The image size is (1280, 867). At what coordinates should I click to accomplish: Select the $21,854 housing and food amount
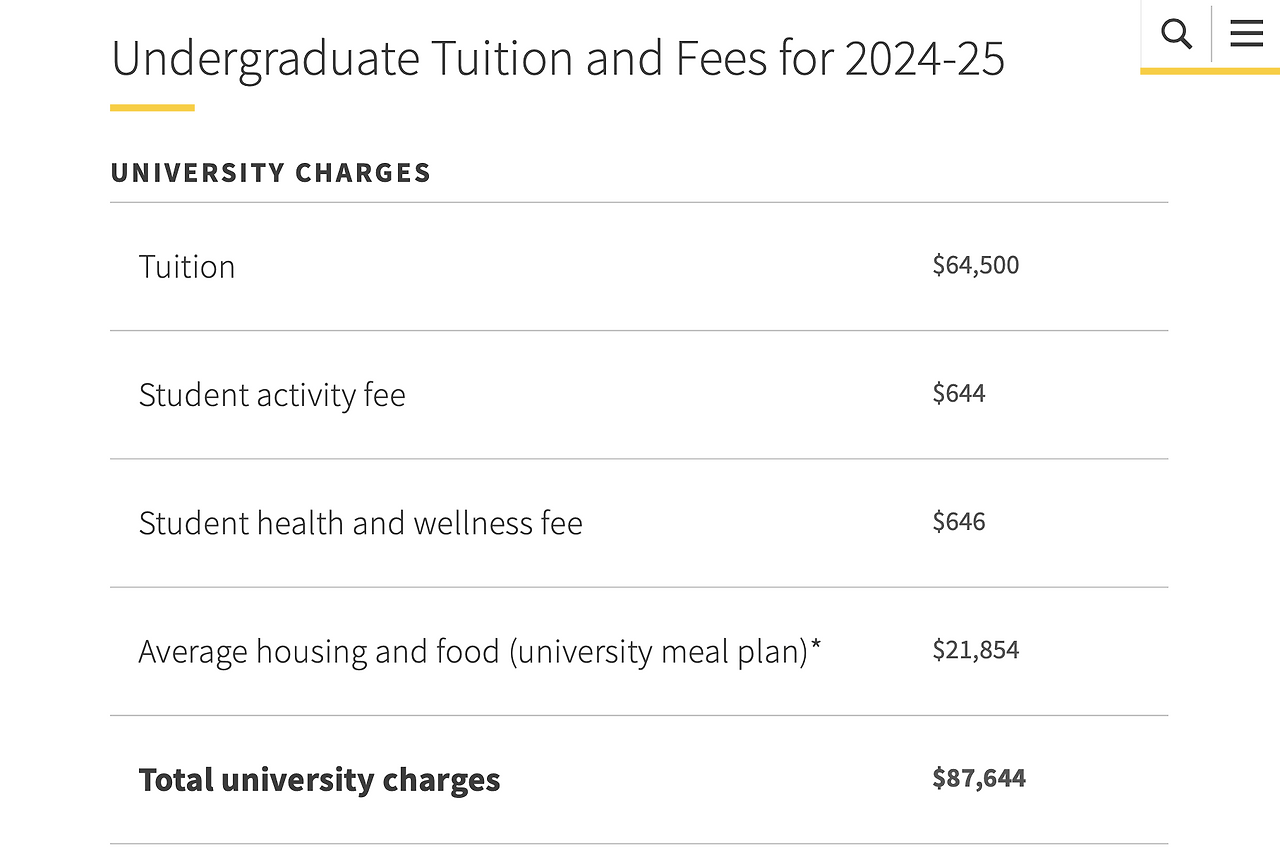[975, 650]
